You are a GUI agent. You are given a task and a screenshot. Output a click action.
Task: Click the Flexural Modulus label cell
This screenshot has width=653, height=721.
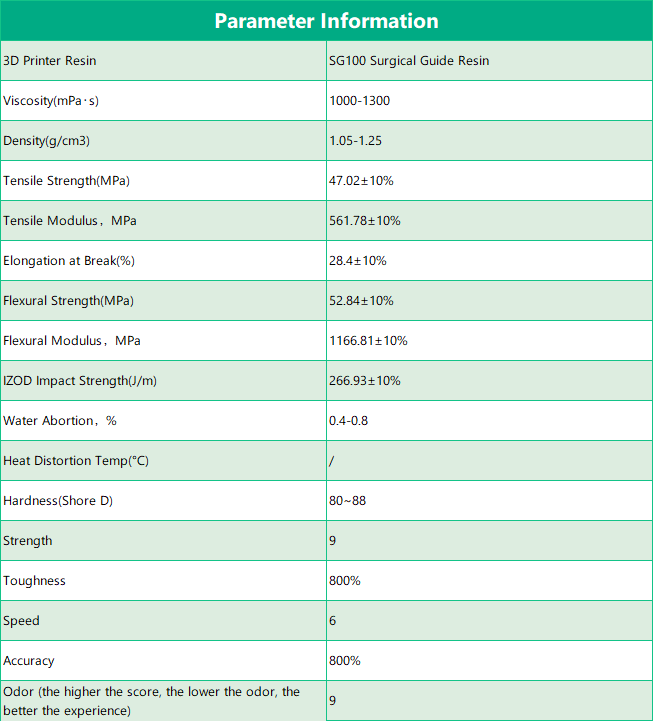pos(72,341)
